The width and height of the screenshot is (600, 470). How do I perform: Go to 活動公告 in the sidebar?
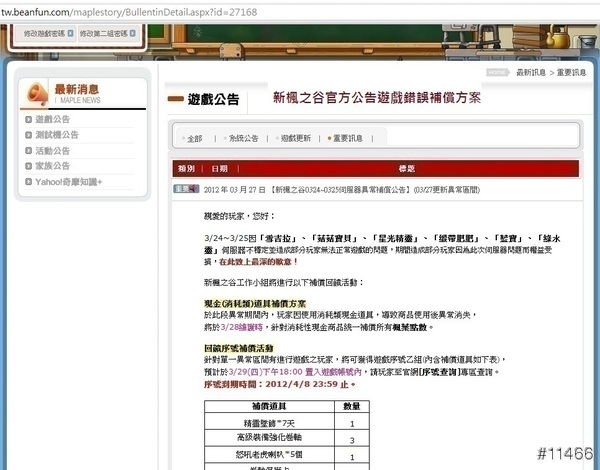52,151
